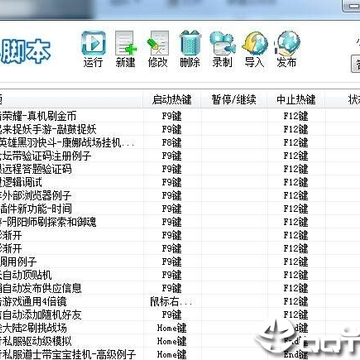This screenshot has width=360, height=360.
Task: Click Home键 hotkey for 私服驱动级模拟
Action: tap(172, 341)
